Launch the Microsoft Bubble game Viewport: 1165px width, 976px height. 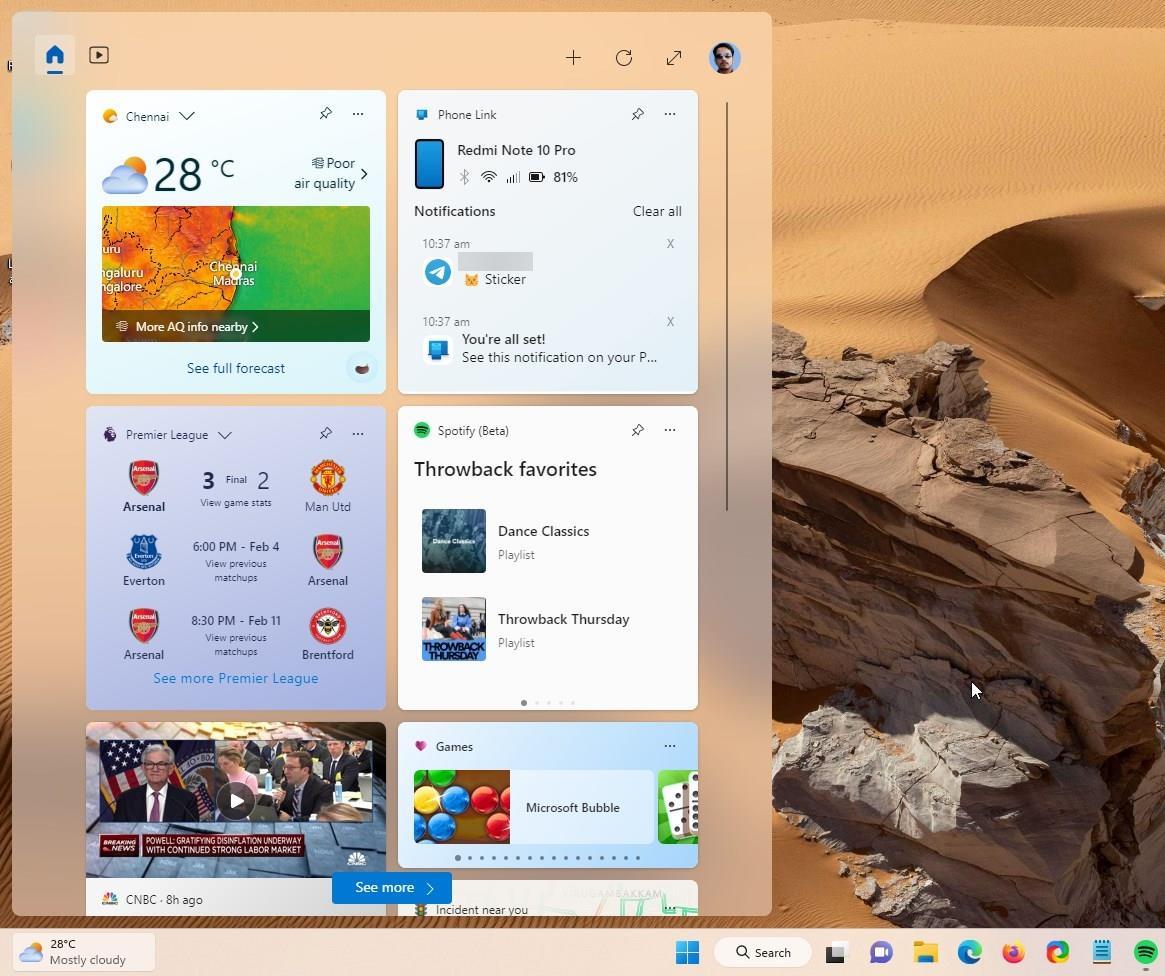tap(533, 807)
